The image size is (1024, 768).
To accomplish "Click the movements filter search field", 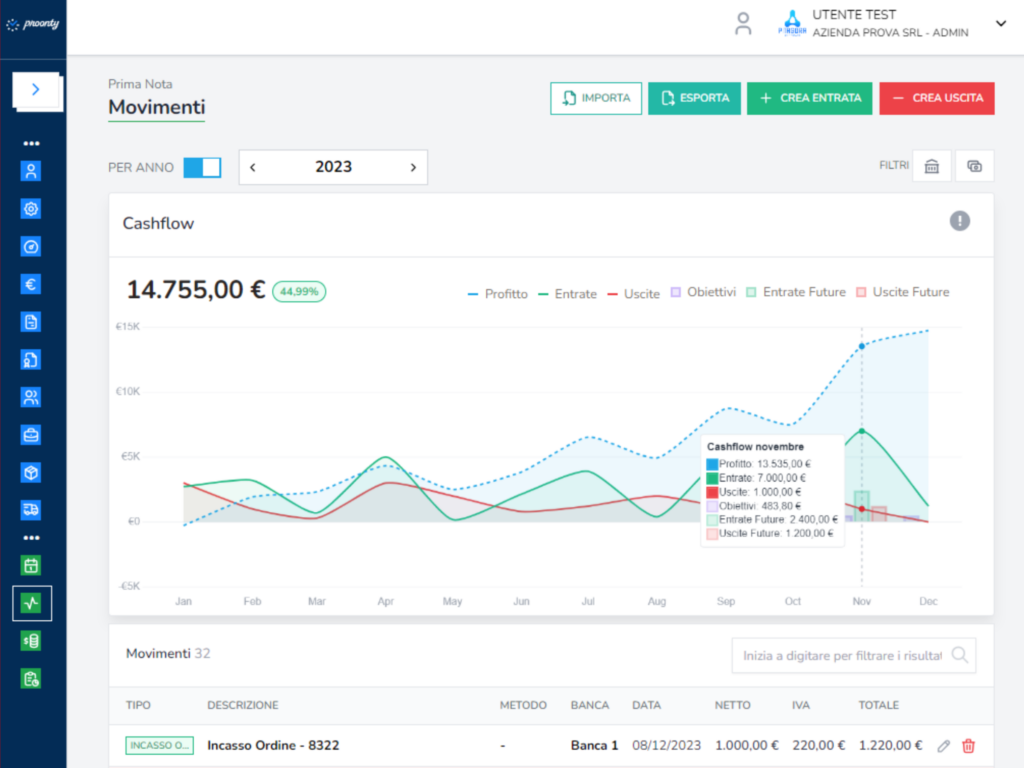I will coord(842,656).
